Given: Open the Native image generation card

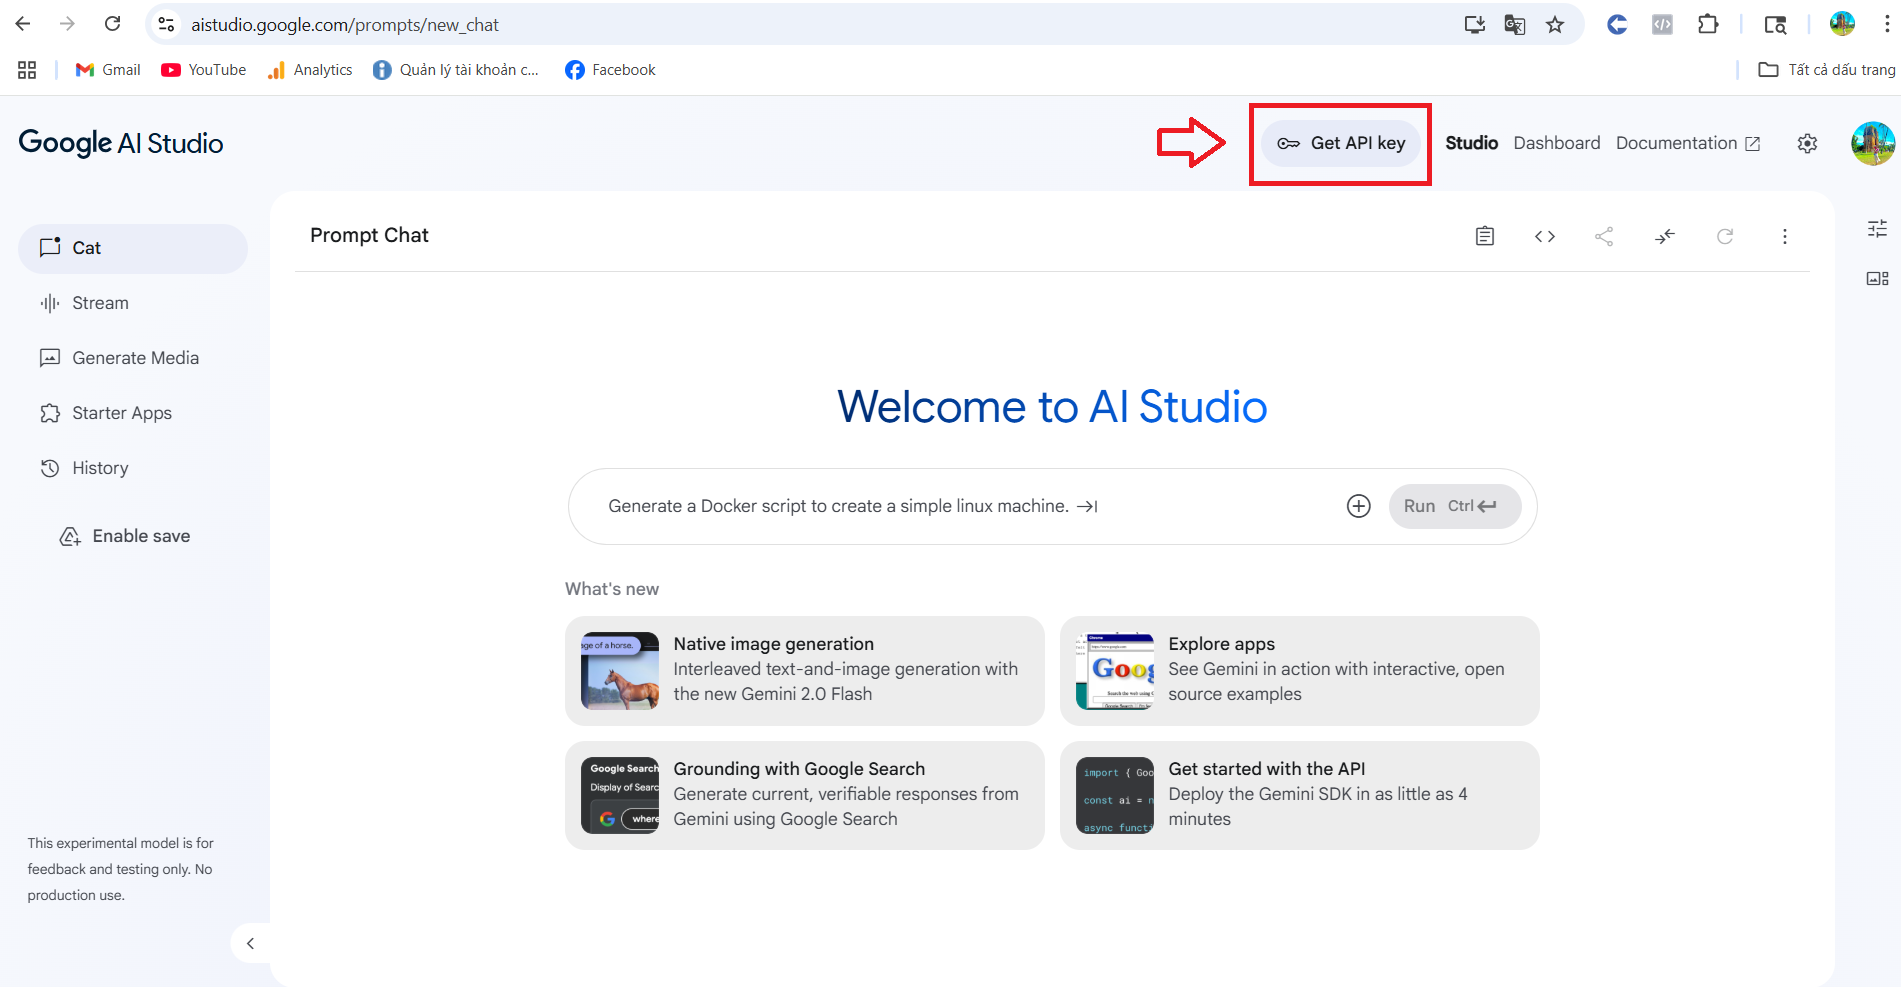Looking at the screenshot, I should (x=804, y=670).
